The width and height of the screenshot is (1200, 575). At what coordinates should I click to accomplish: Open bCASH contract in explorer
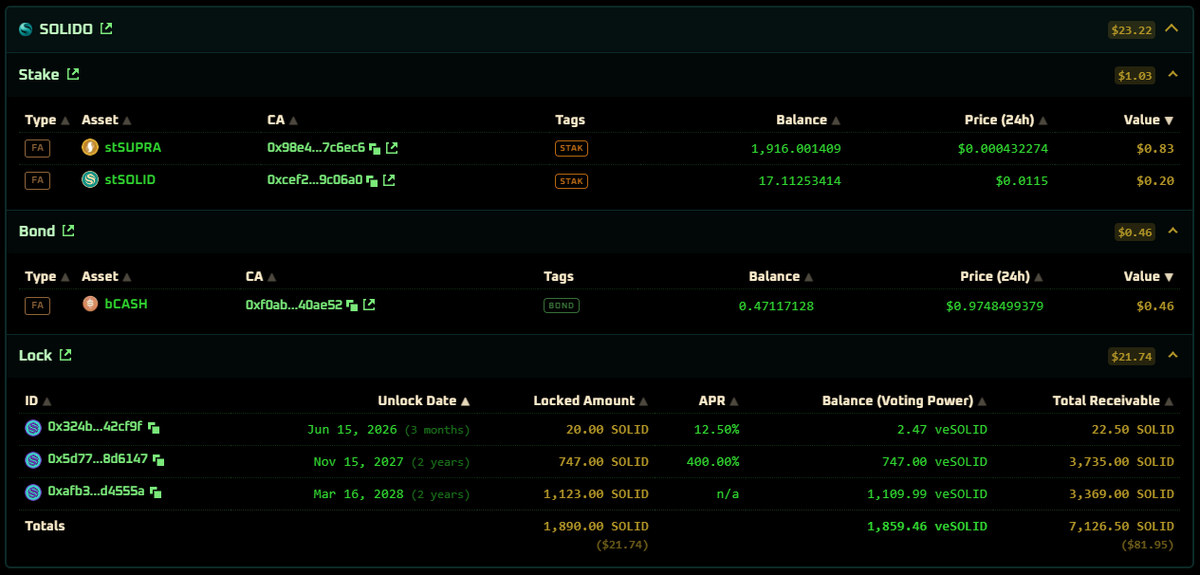(369, 305)
